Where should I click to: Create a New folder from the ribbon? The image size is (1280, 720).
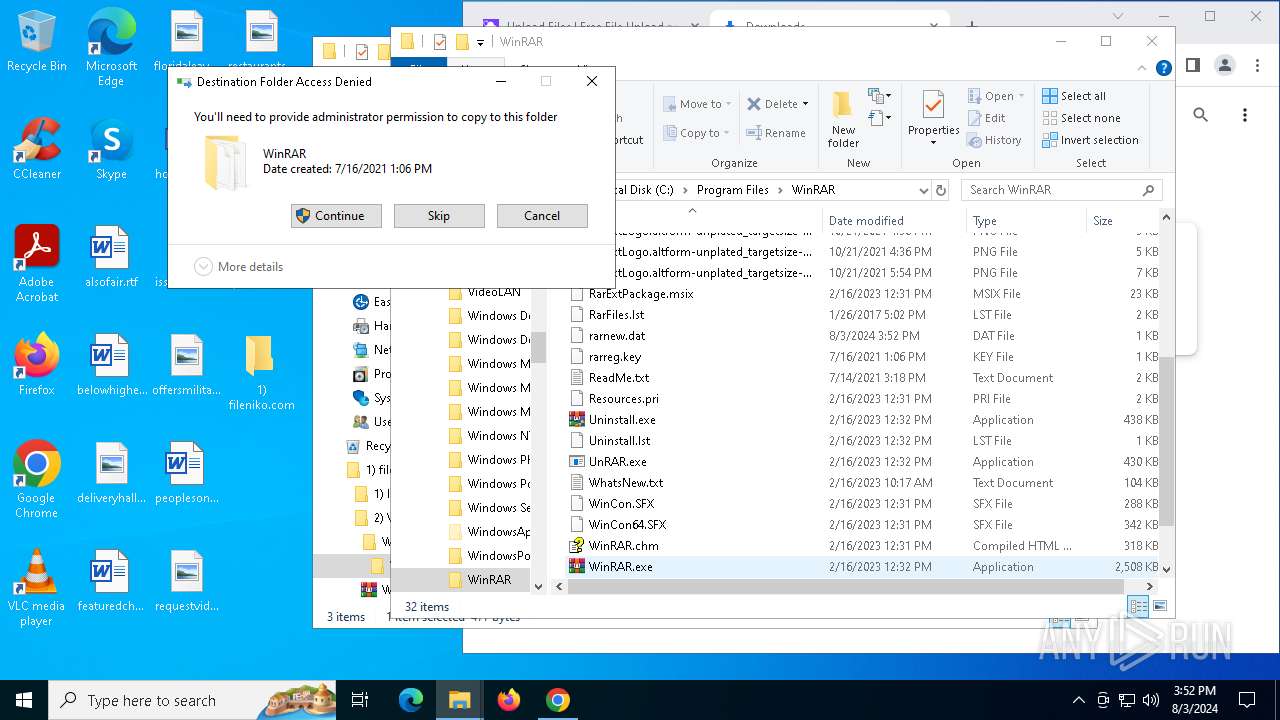point(843,120)
